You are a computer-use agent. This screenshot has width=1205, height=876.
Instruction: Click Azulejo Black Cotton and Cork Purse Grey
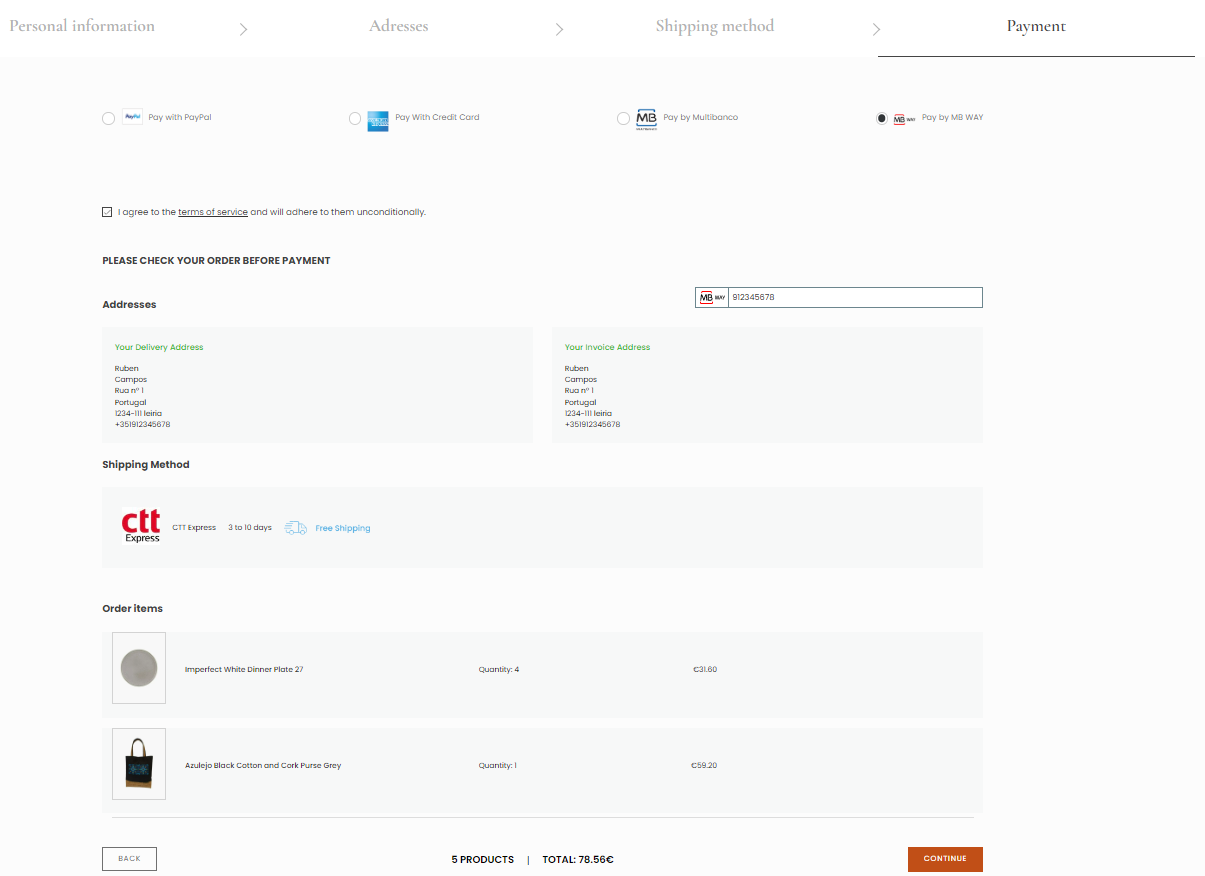pyautogui.click(x=263, y=766)
